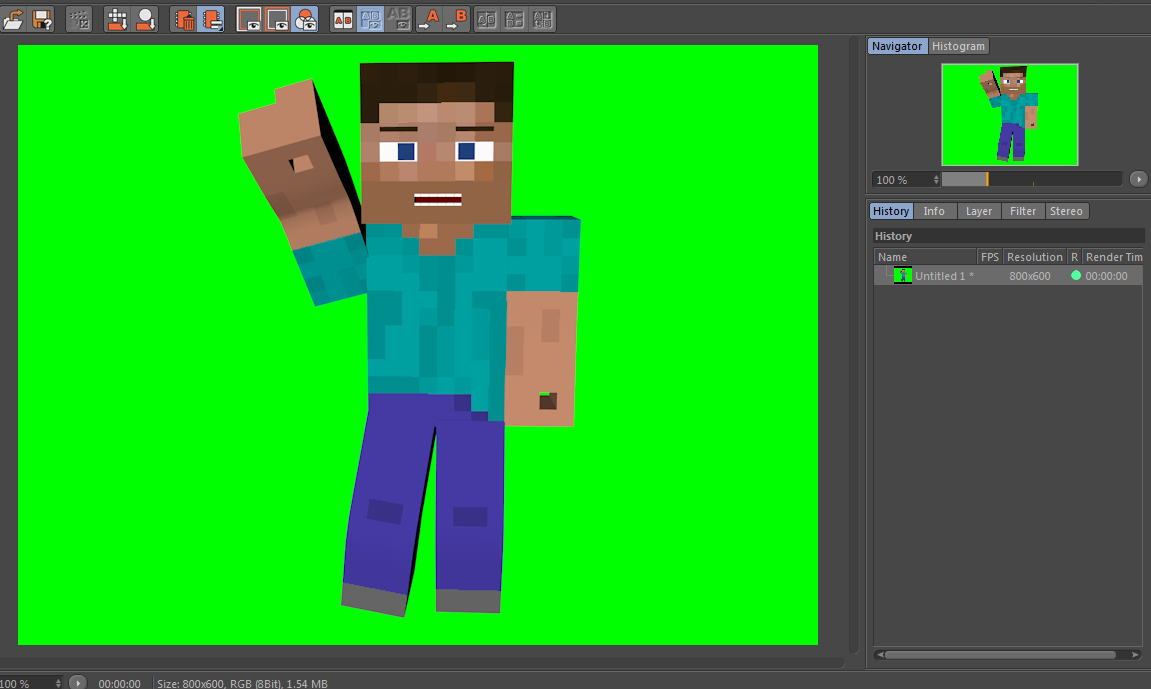The image size is (1151, 689).
Task: Select the Single-Pass display mode icon
Action: click(277, 19)
